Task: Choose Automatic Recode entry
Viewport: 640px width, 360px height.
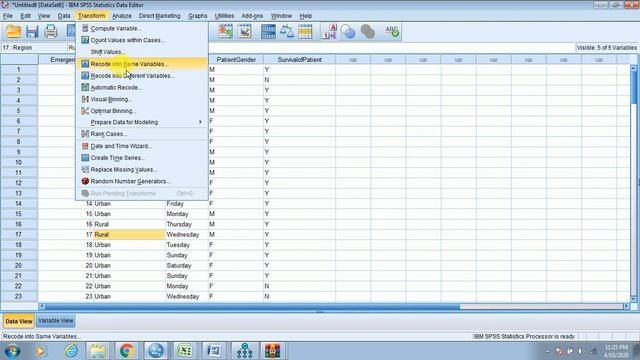Action: 142,87
